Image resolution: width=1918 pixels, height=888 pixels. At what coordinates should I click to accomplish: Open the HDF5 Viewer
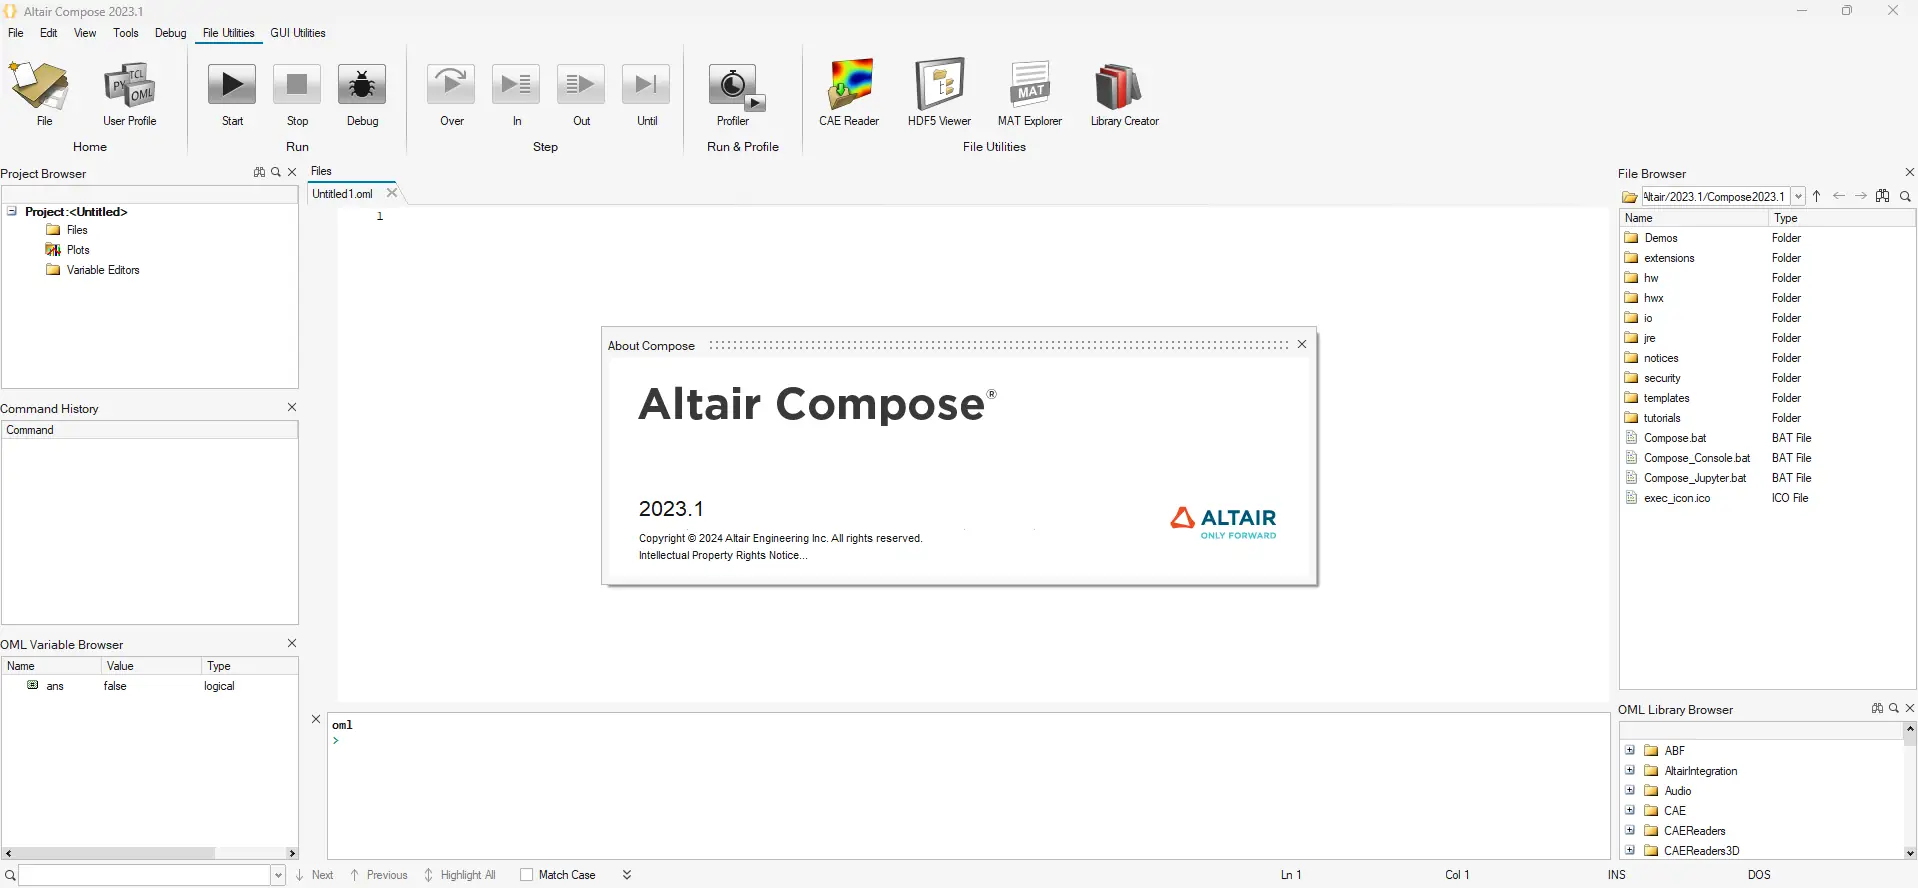[939, 93]
